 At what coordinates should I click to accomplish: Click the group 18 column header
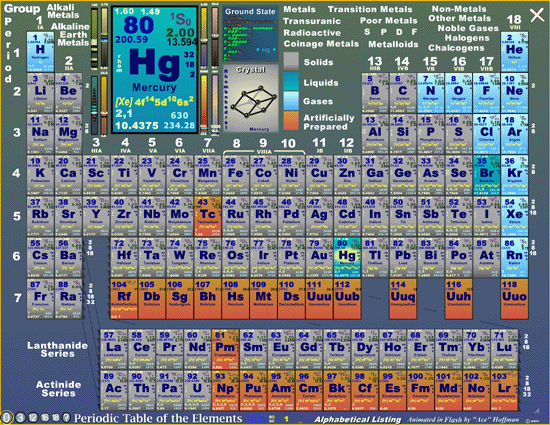click(x=514, y=21)
